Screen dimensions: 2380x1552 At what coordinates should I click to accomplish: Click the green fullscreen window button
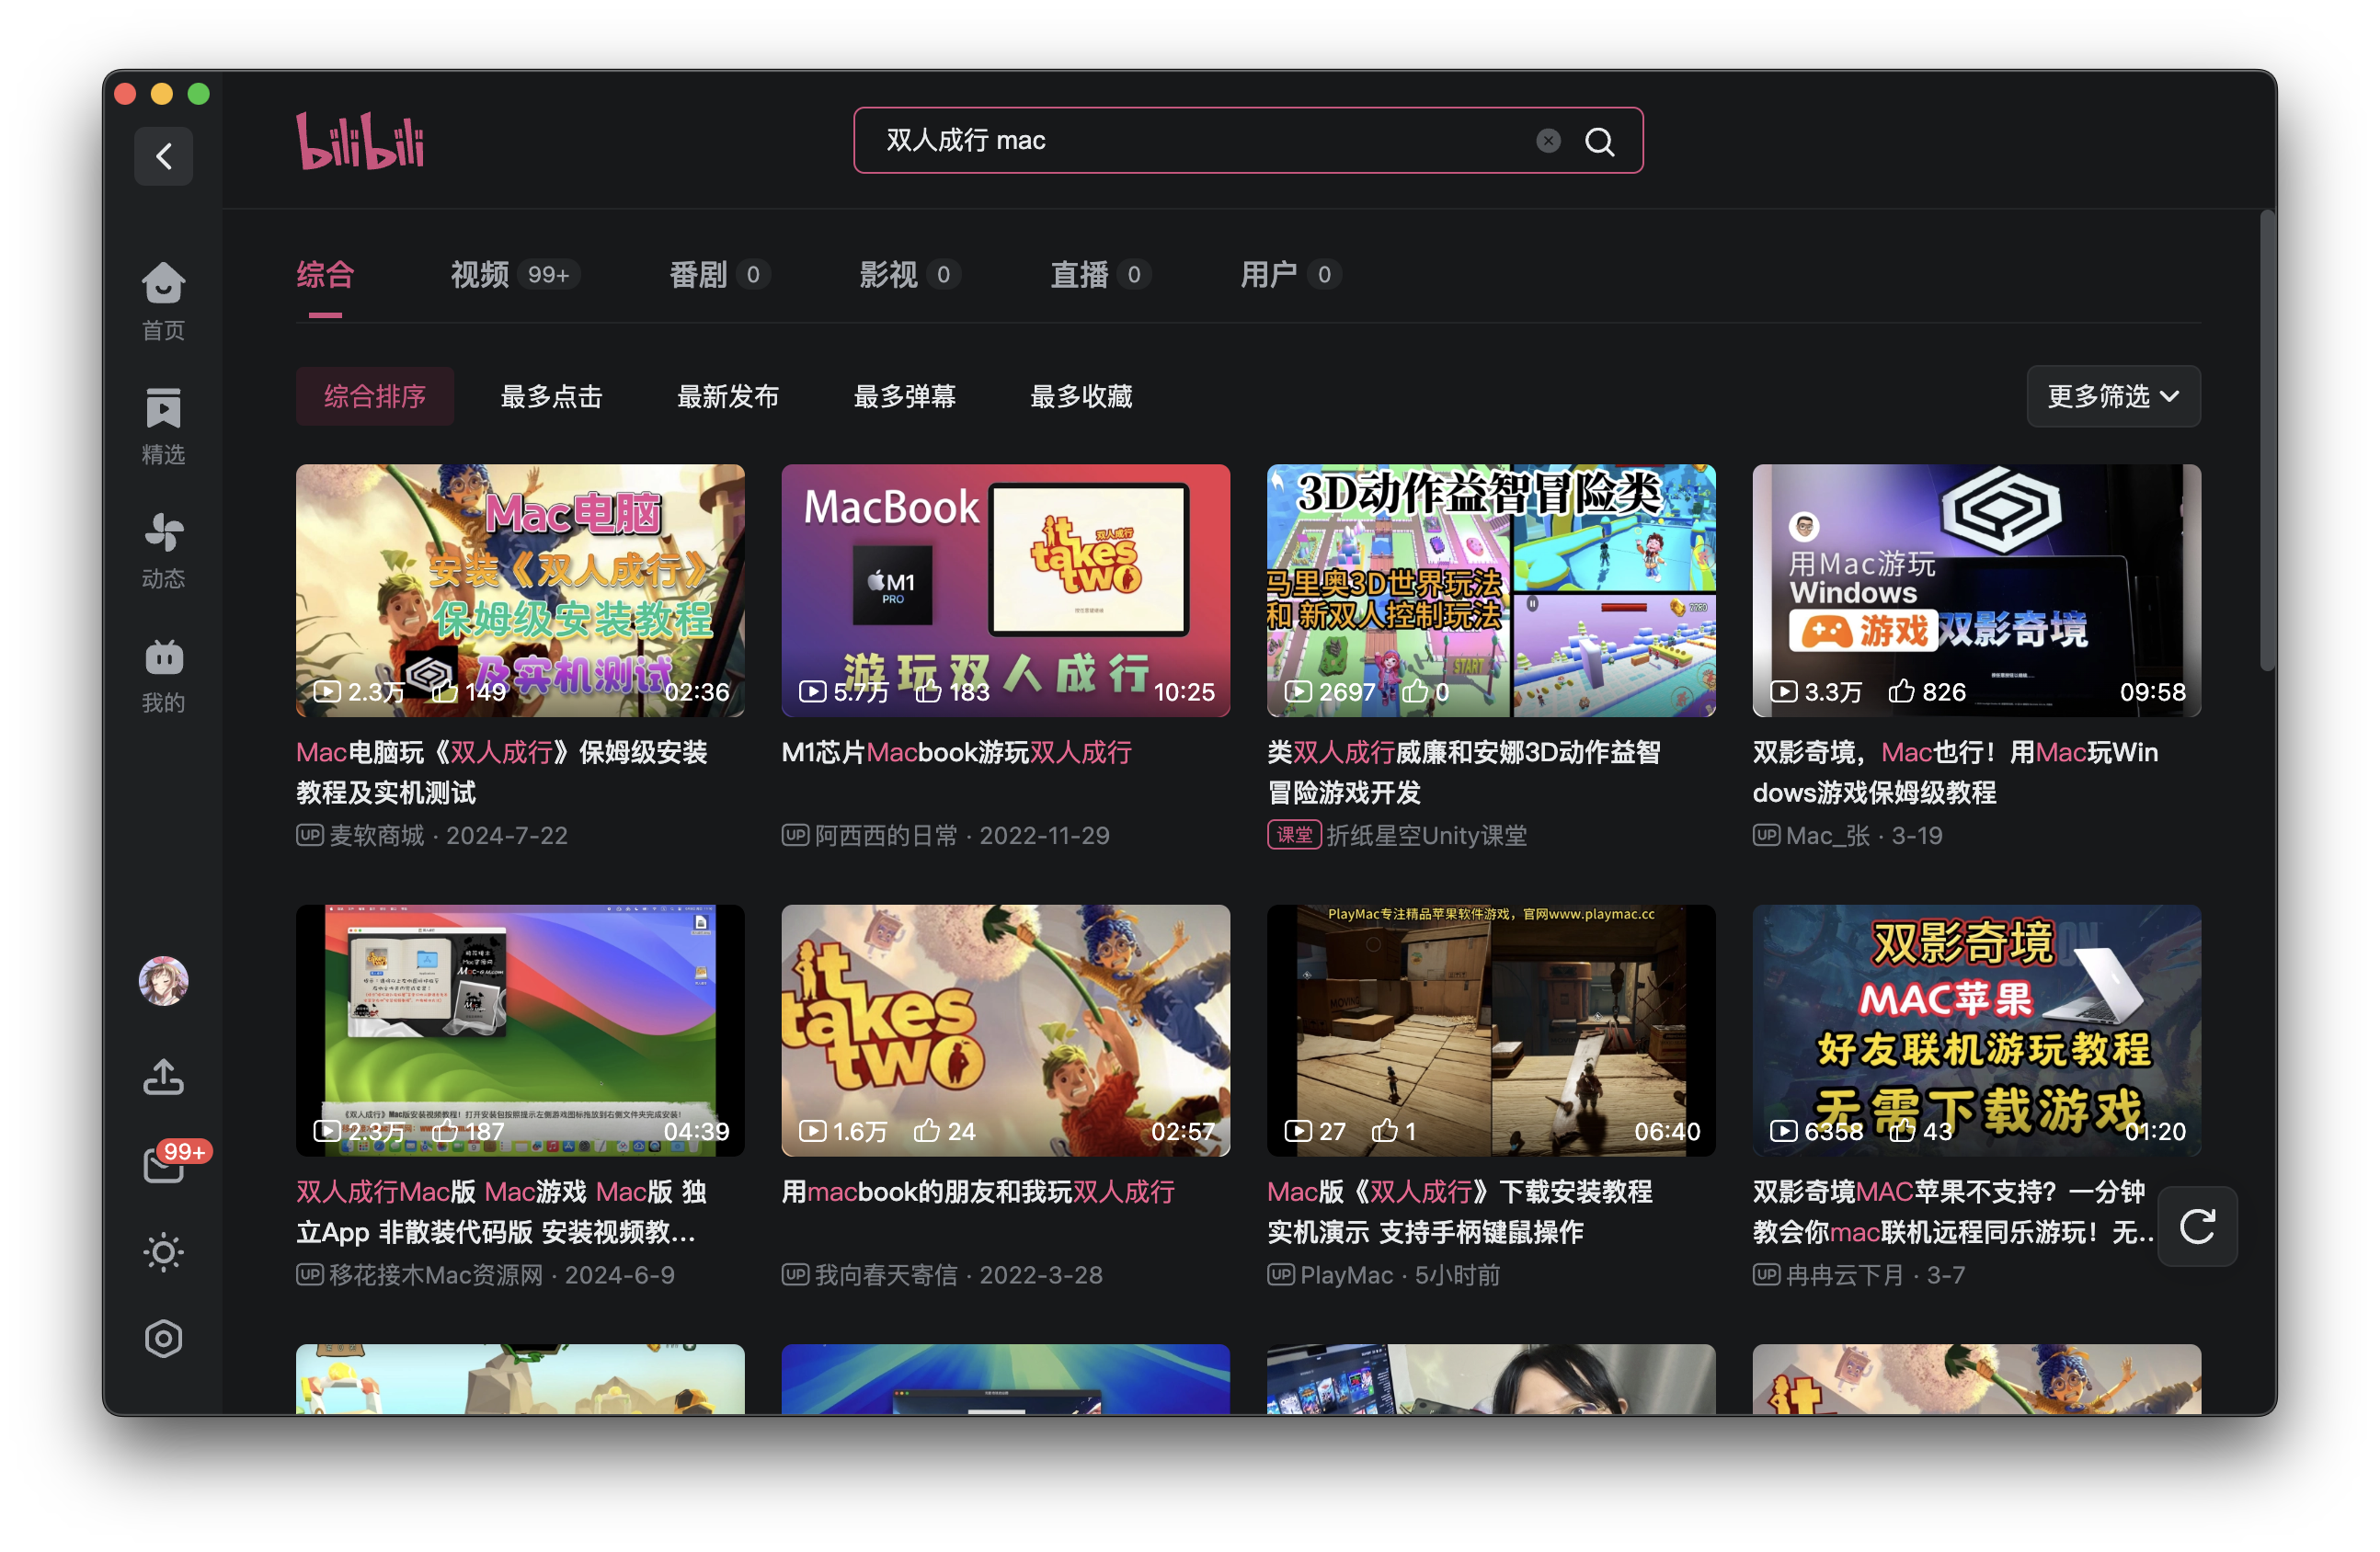(x=199, y=94)
